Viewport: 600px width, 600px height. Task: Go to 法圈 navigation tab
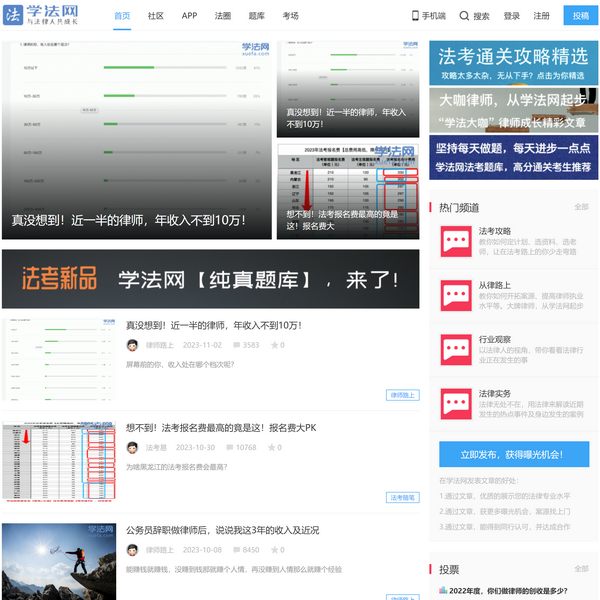point(223,16)
